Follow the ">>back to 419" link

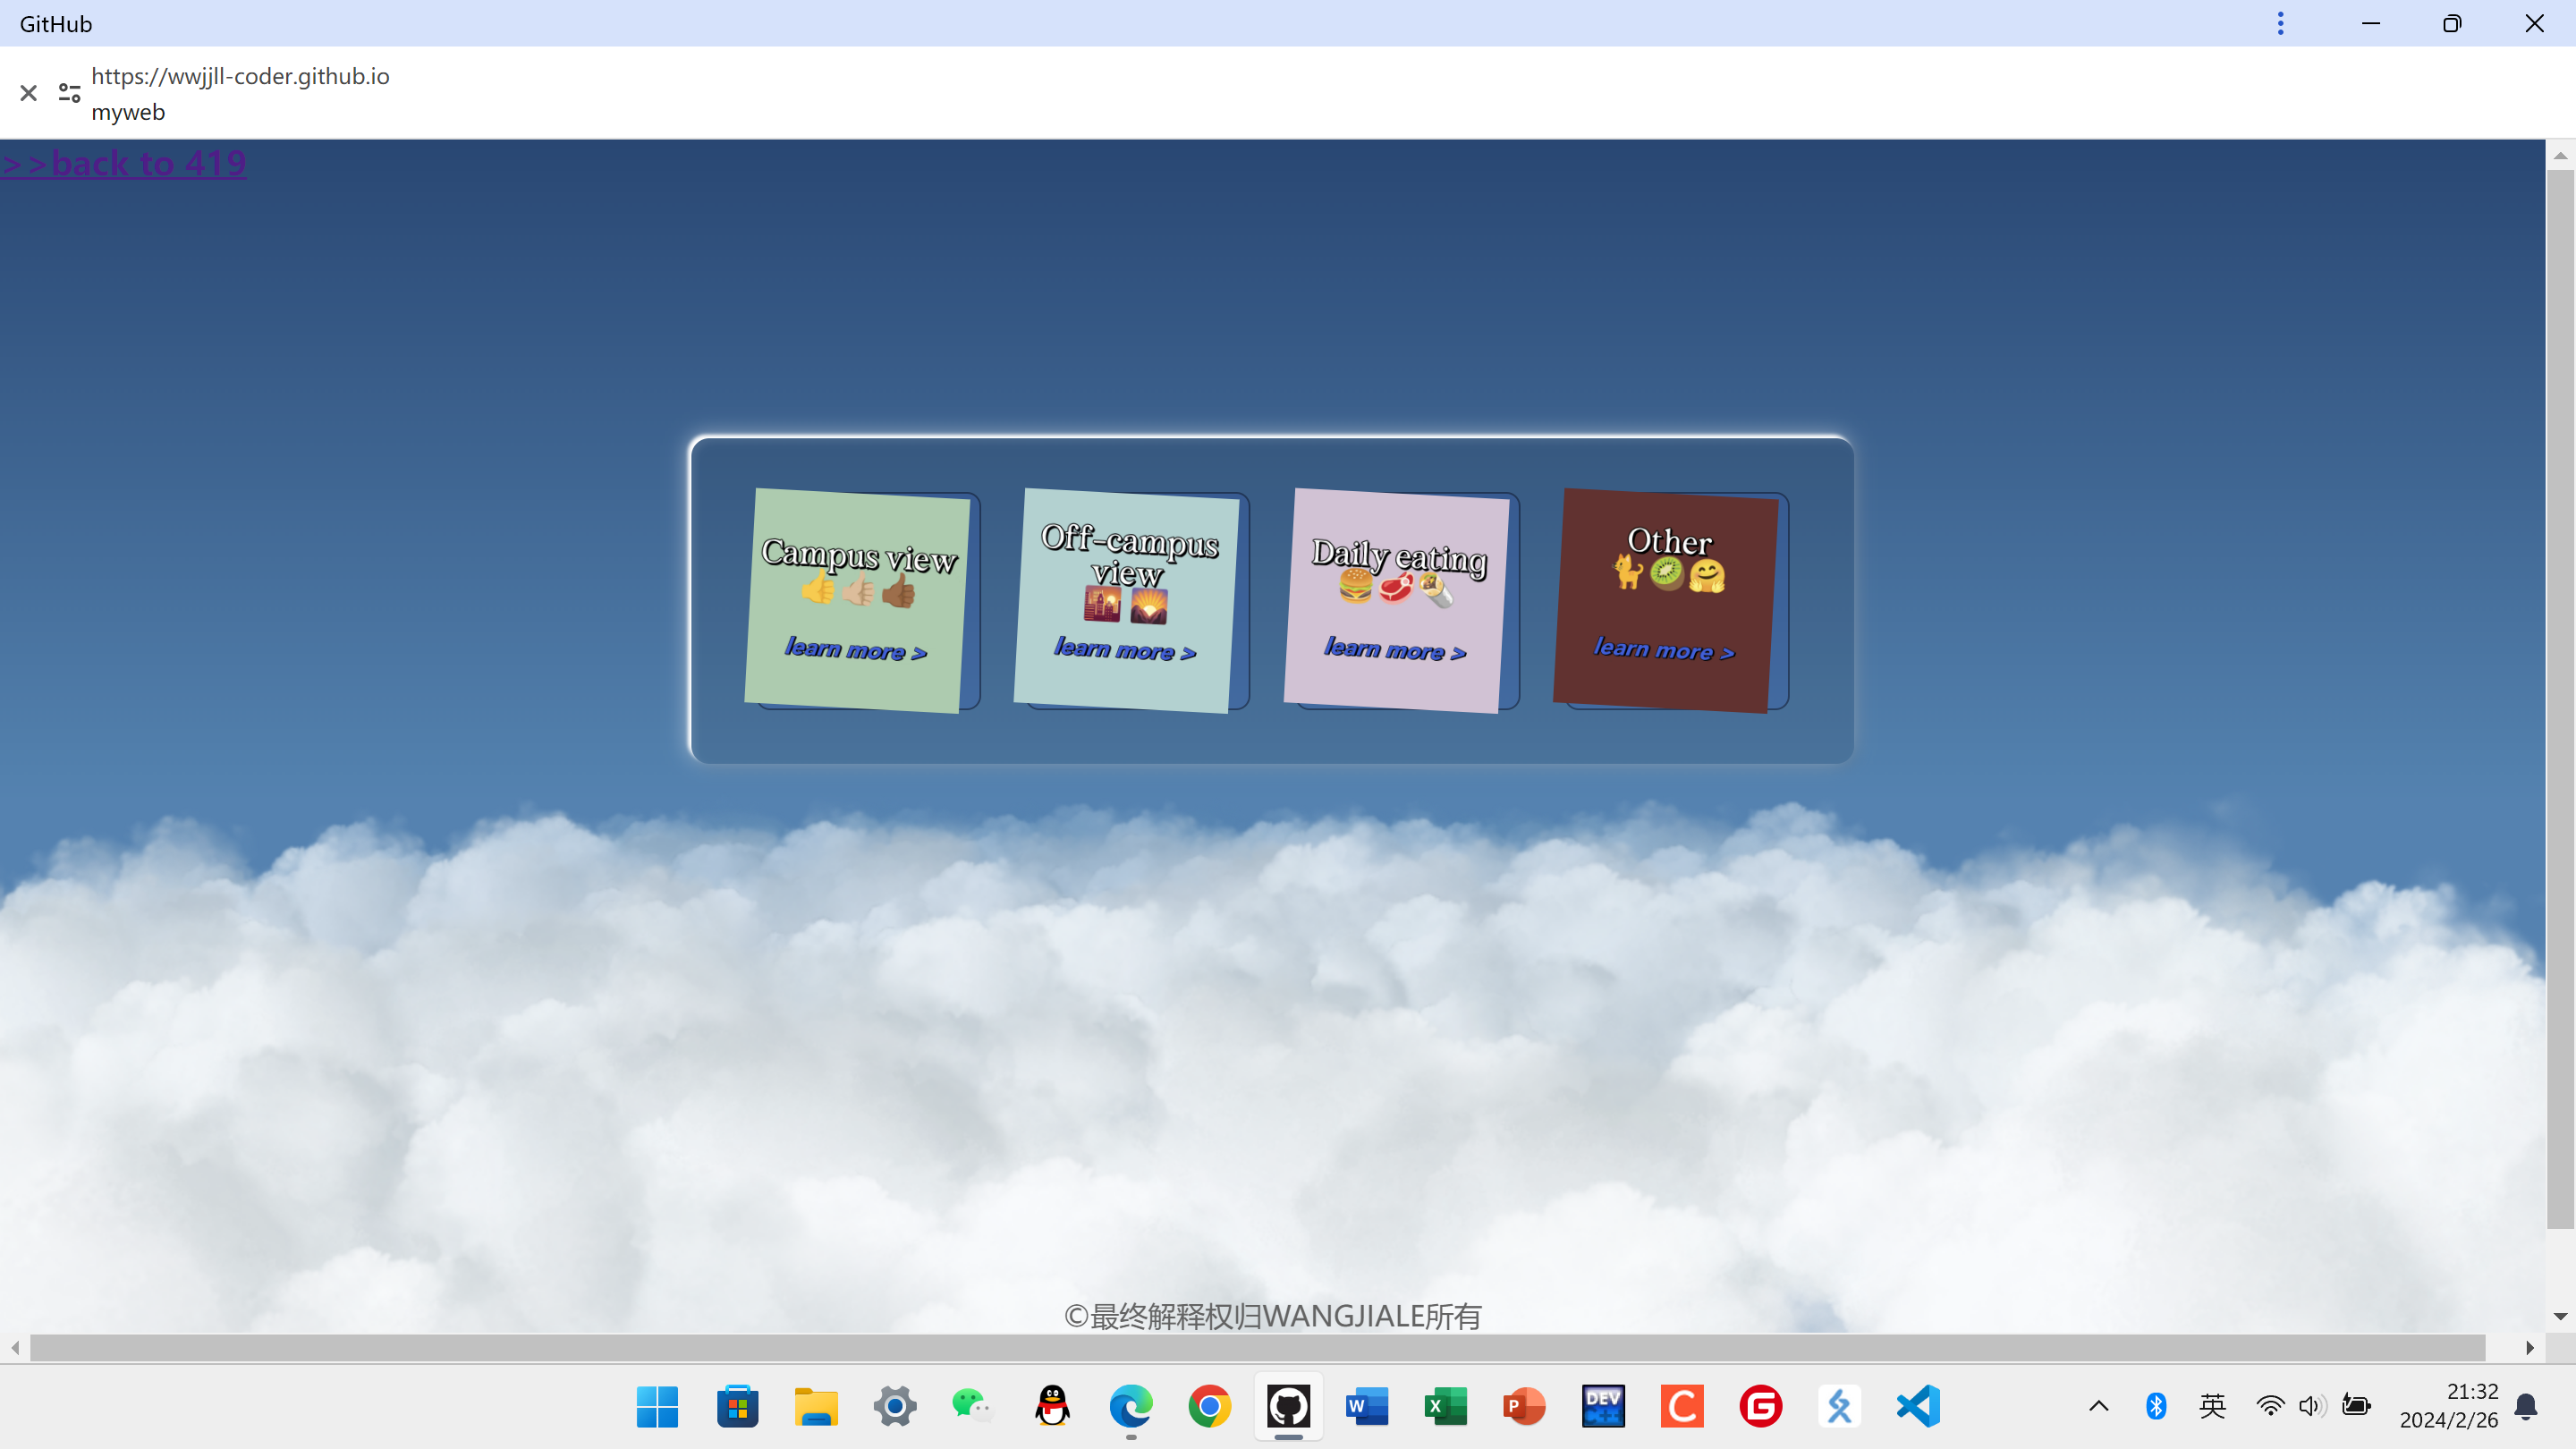click(x=124, y=163)
